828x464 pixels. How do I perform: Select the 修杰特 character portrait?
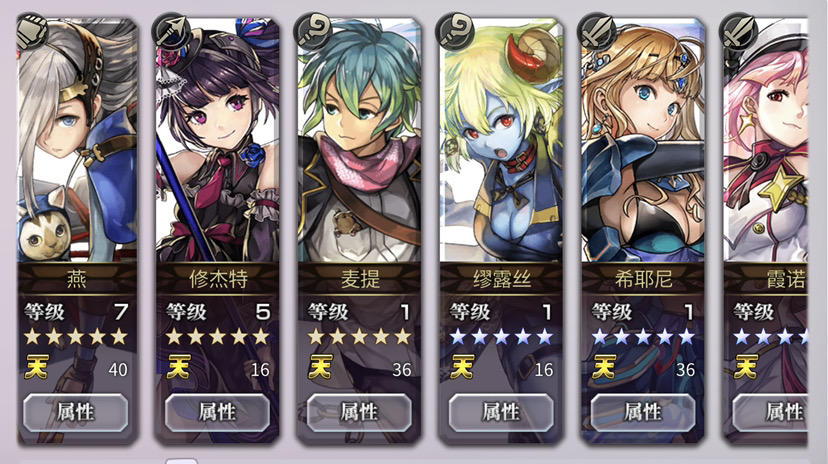click(x=218, y=140)
